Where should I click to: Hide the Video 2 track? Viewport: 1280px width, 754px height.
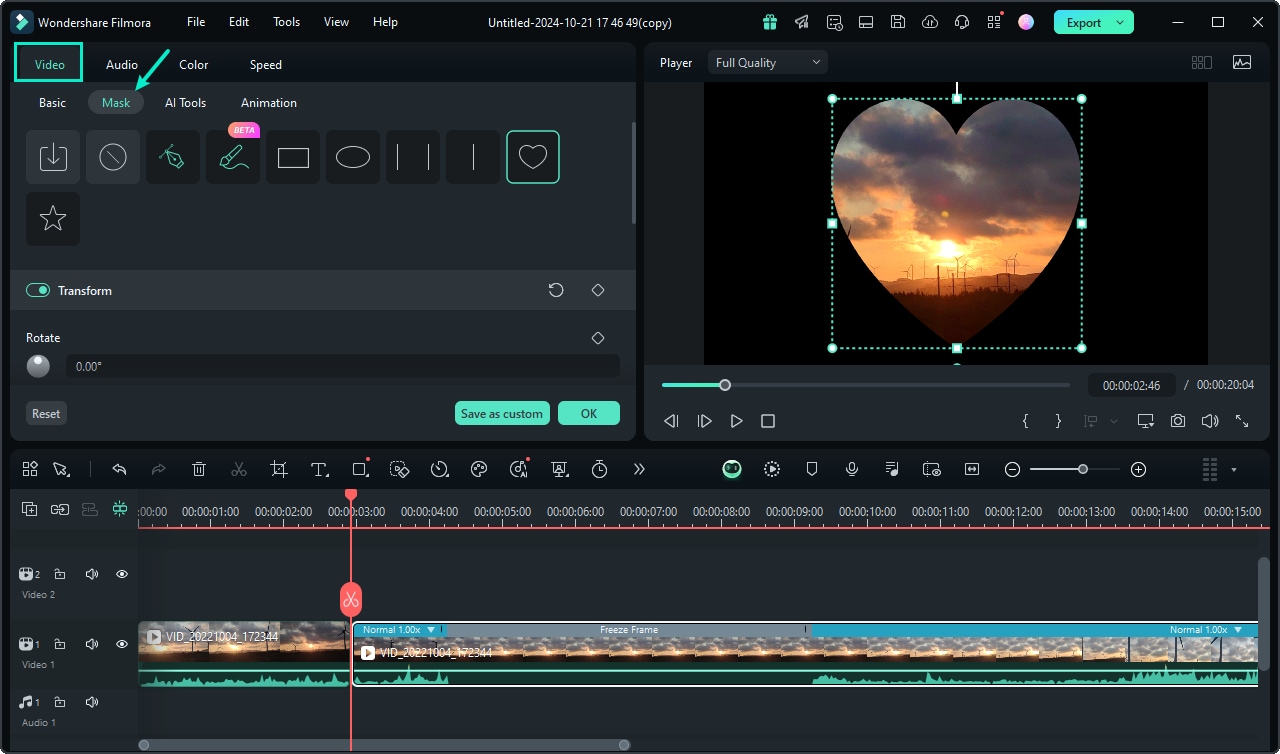(122, 574)
